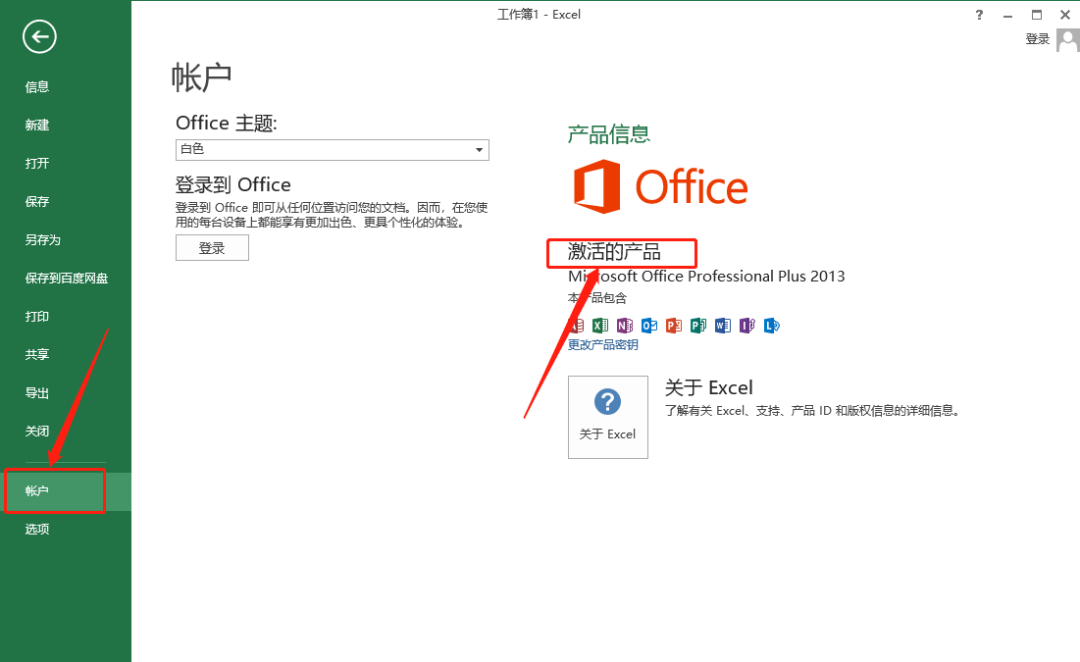Click the 激活的产品 text
This screenshot has height=662, width=1080.
coord(614,251)
